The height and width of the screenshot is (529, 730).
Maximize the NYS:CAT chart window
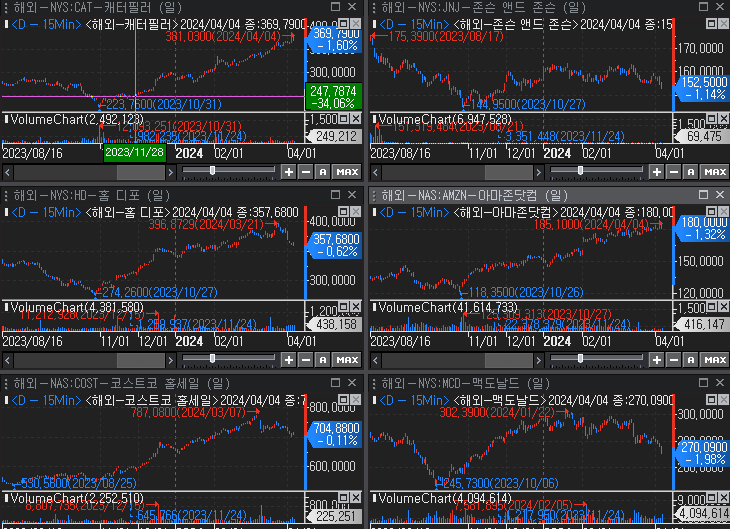point(335,7)
